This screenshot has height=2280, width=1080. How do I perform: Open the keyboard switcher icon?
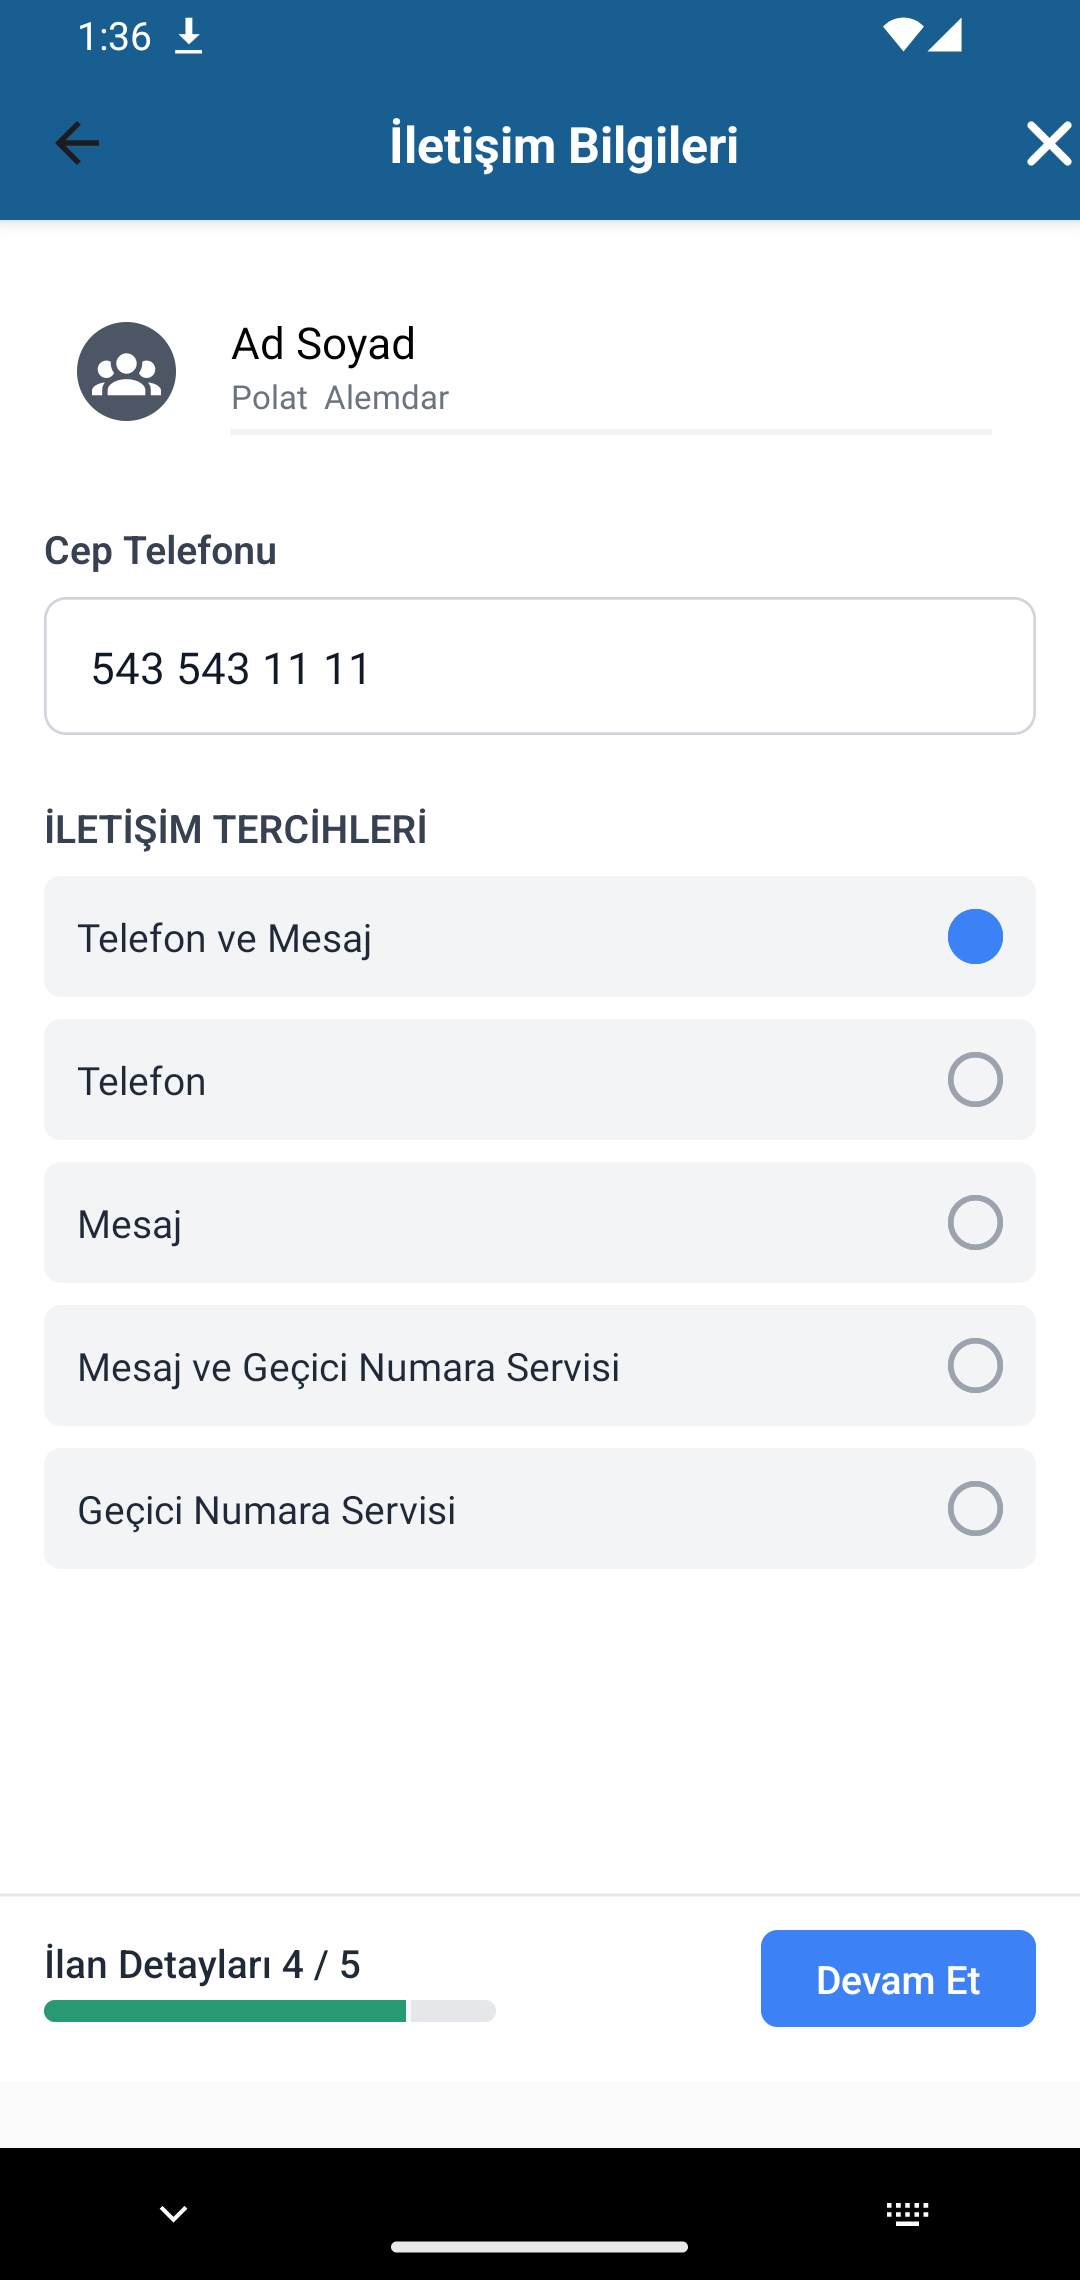point(907,2214)
